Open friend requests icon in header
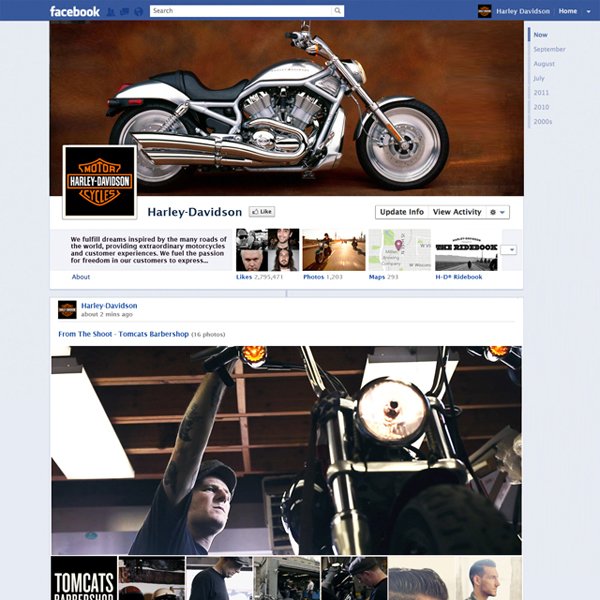Screen dimensions: 600x600 (111, 12)
